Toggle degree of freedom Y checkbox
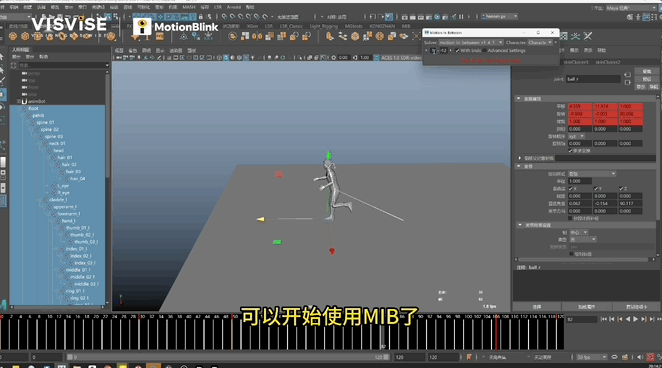Viewport: 662px width, 368px height. click(596, 189)
